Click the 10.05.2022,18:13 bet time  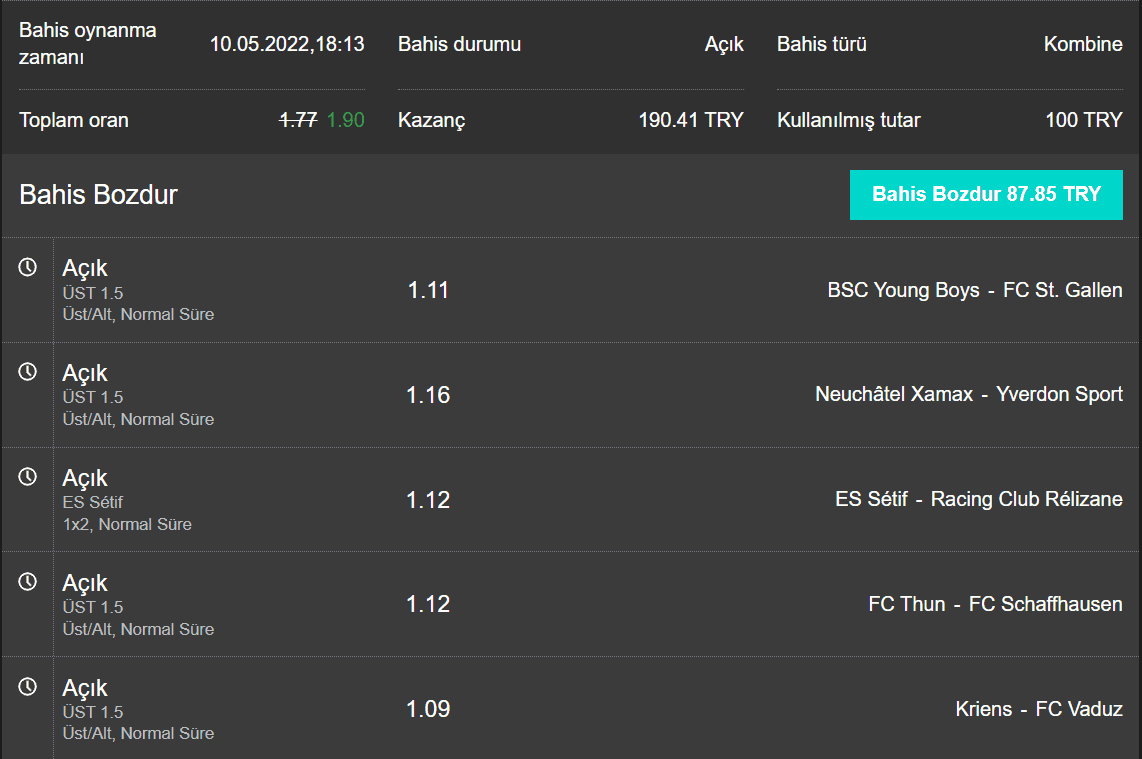point(287,44)
